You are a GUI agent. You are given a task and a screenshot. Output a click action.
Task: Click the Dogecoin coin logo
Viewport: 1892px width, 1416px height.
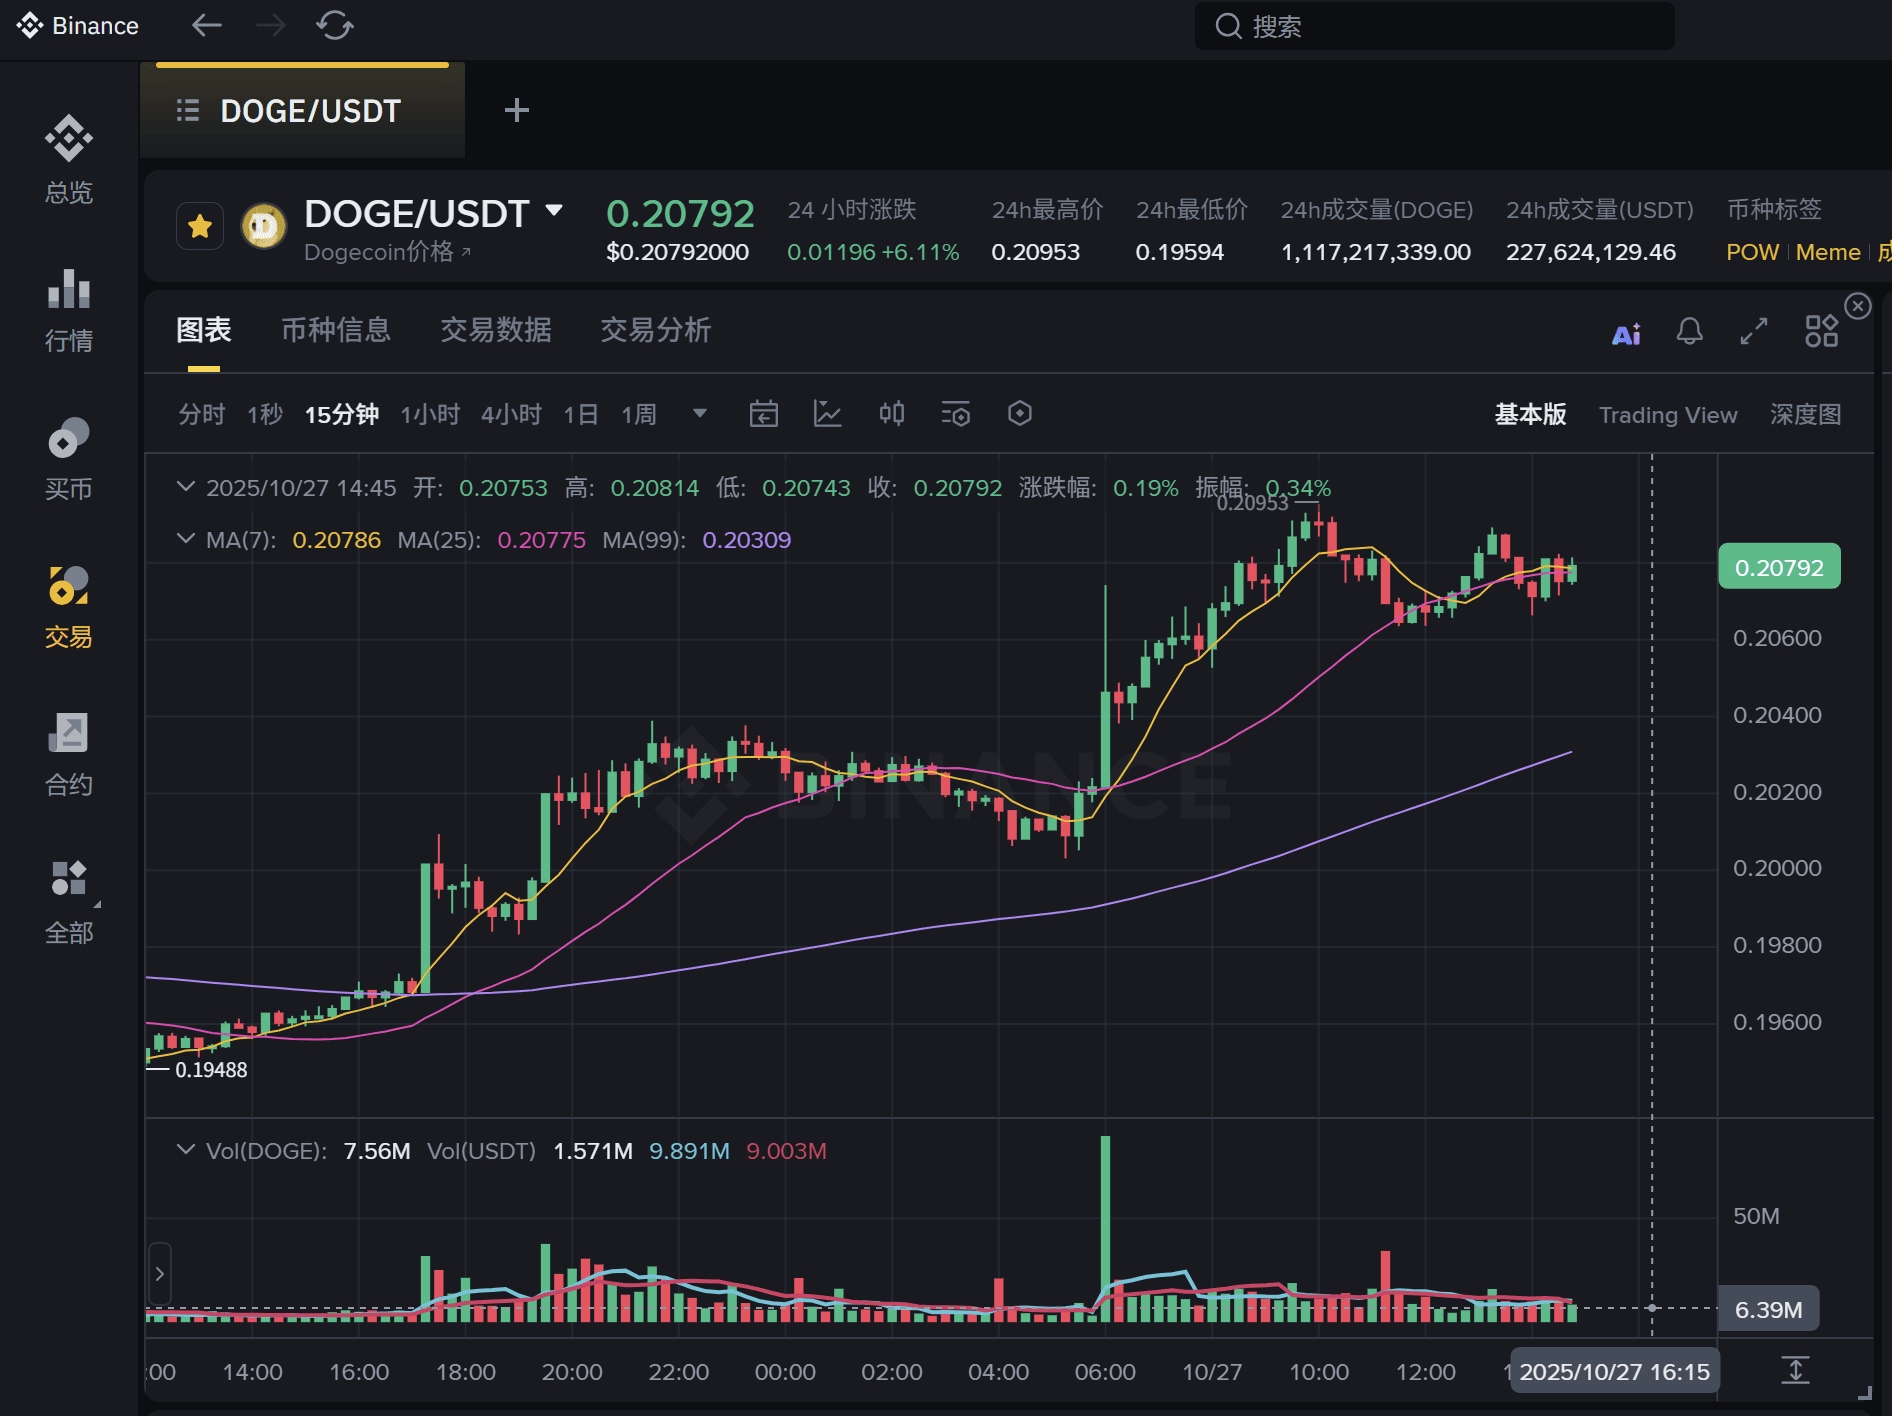(264, 227)
